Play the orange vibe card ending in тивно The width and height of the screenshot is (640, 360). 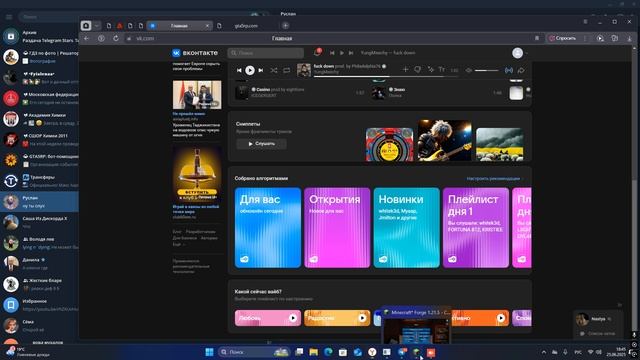click(x=480, y=318)
